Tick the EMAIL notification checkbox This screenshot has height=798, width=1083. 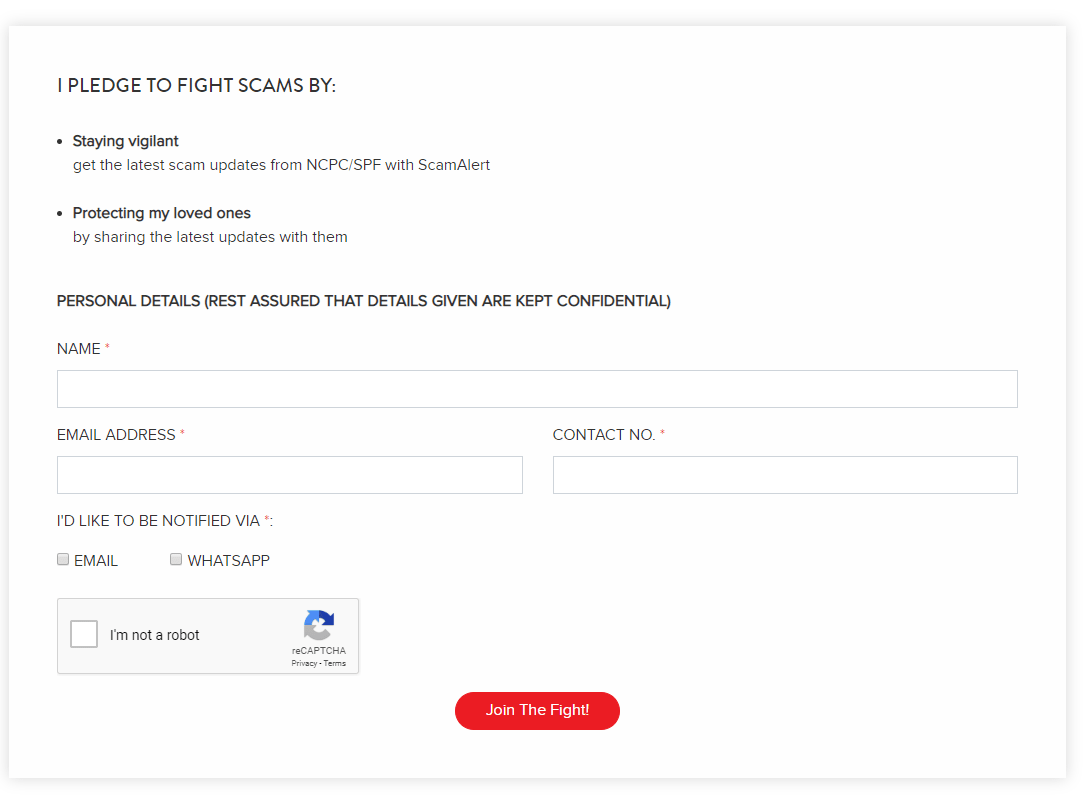point(63,560)
